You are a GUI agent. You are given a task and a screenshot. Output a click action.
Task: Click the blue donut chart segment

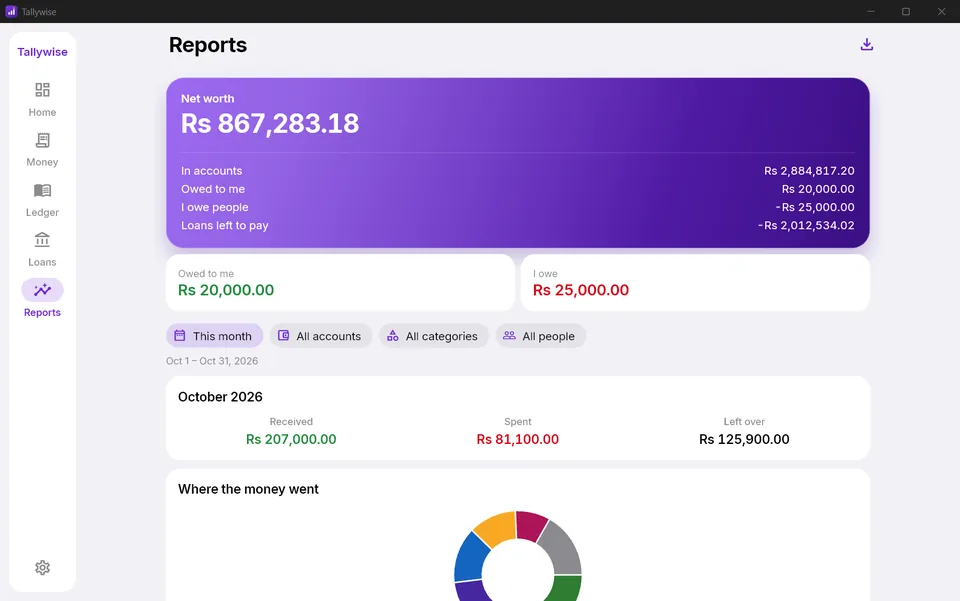(471, 557)
